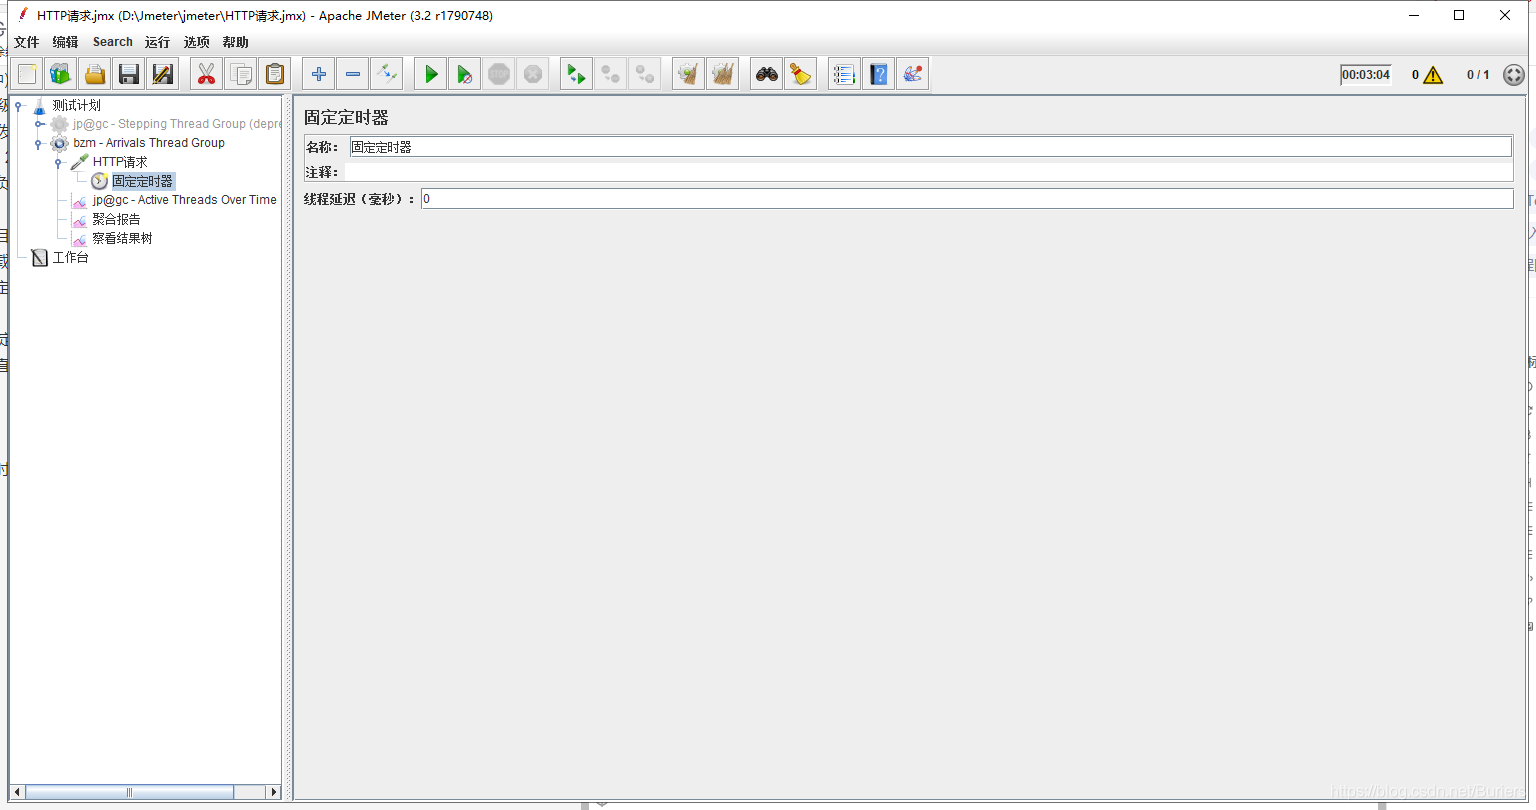1536x810 pixels.
Task: Open the 选项 menu
Action: click(197, 42)
